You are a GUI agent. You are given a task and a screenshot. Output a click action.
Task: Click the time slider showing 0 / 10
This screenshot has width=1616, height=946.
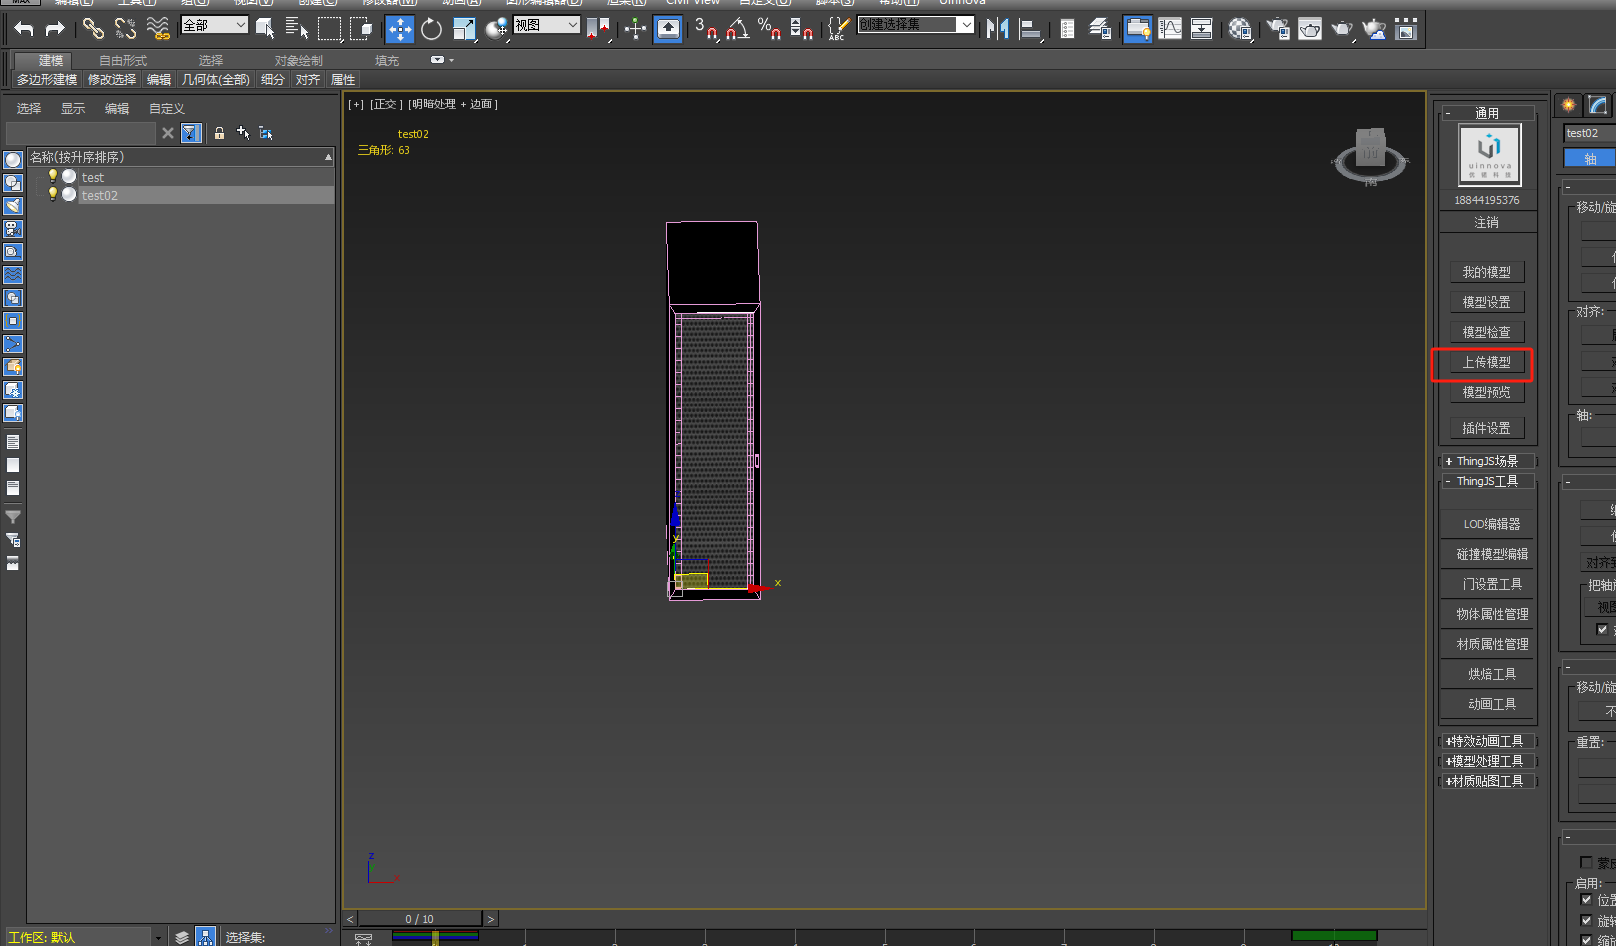[420, 919]
